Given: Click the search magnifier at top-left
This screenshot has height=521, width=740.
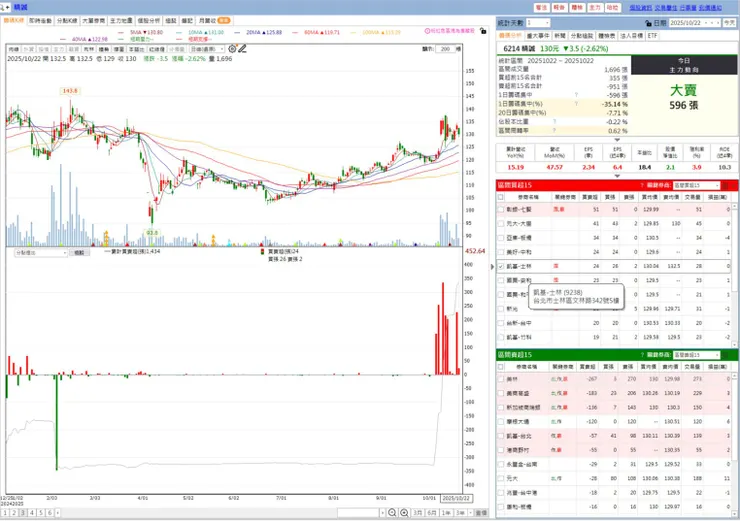Looking at the screenshot, I should [3, 7].
